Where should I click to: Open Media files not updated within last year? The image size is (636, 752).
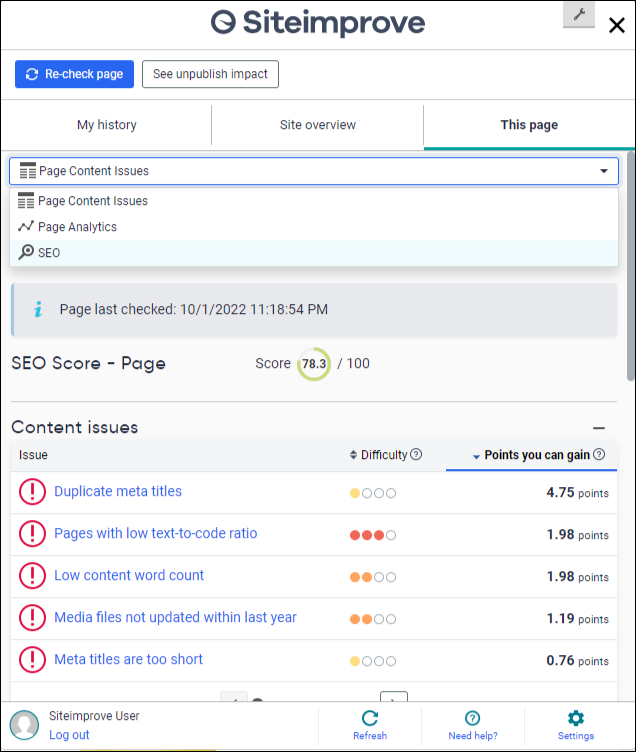(176, 617)
